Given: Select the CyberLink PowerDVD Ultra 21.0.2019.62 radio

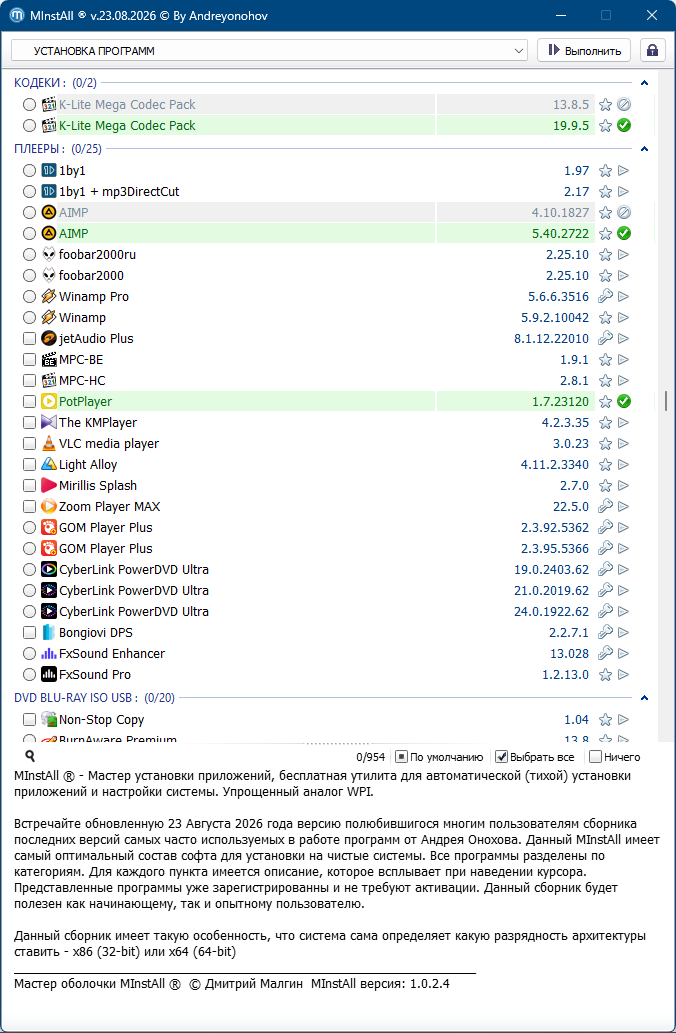Looking at the screenshot, I should tap(29, 590).
